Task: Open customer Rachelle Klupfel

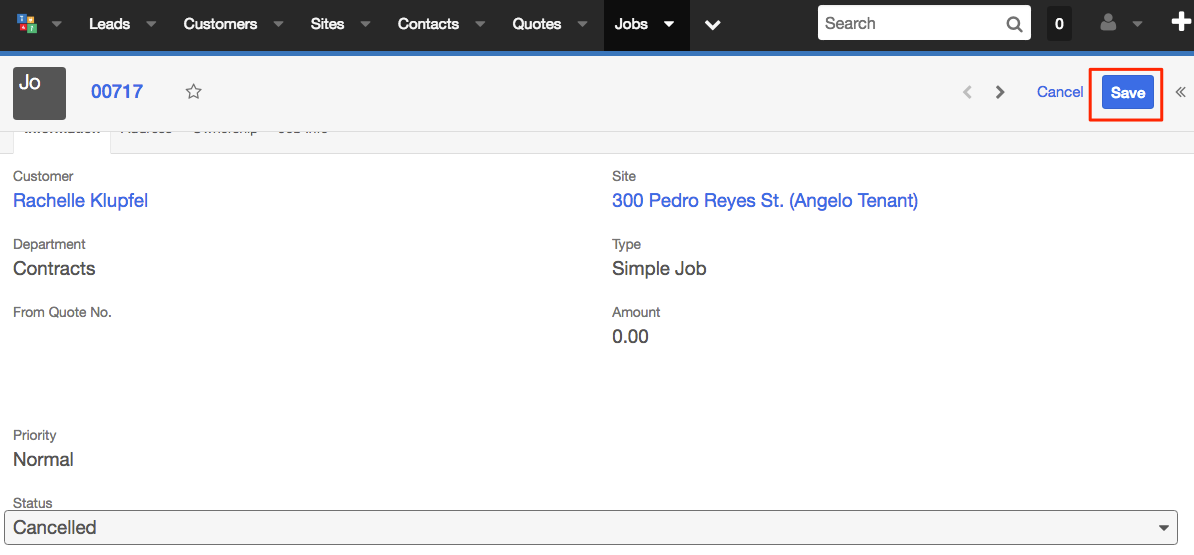Action: click(81, 201)
